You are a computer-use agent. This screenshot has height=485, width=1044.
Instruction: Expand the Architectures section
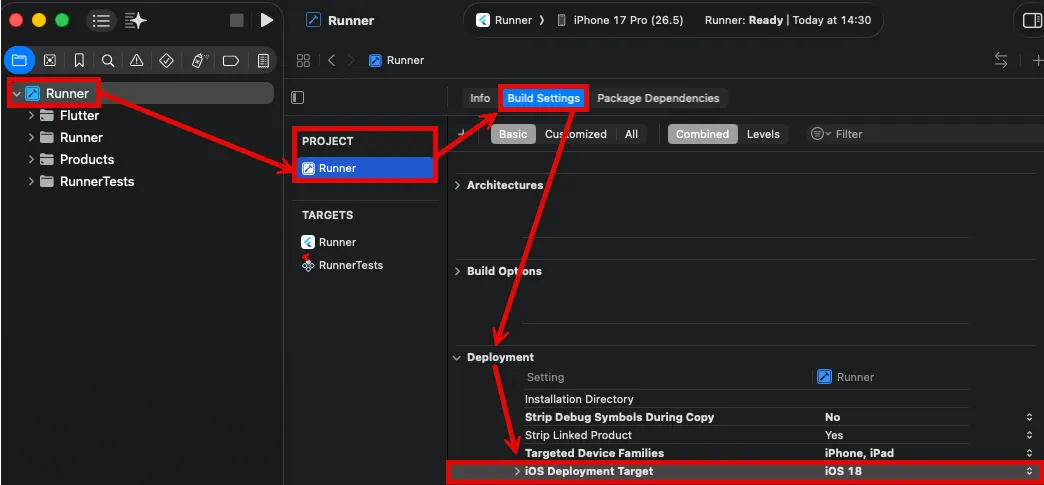click(457, 185)
